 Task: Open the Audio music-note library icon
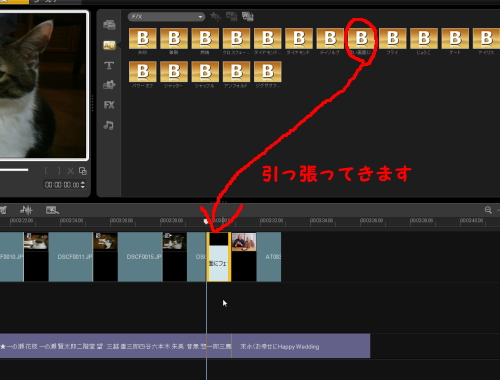tap(109, 125)
